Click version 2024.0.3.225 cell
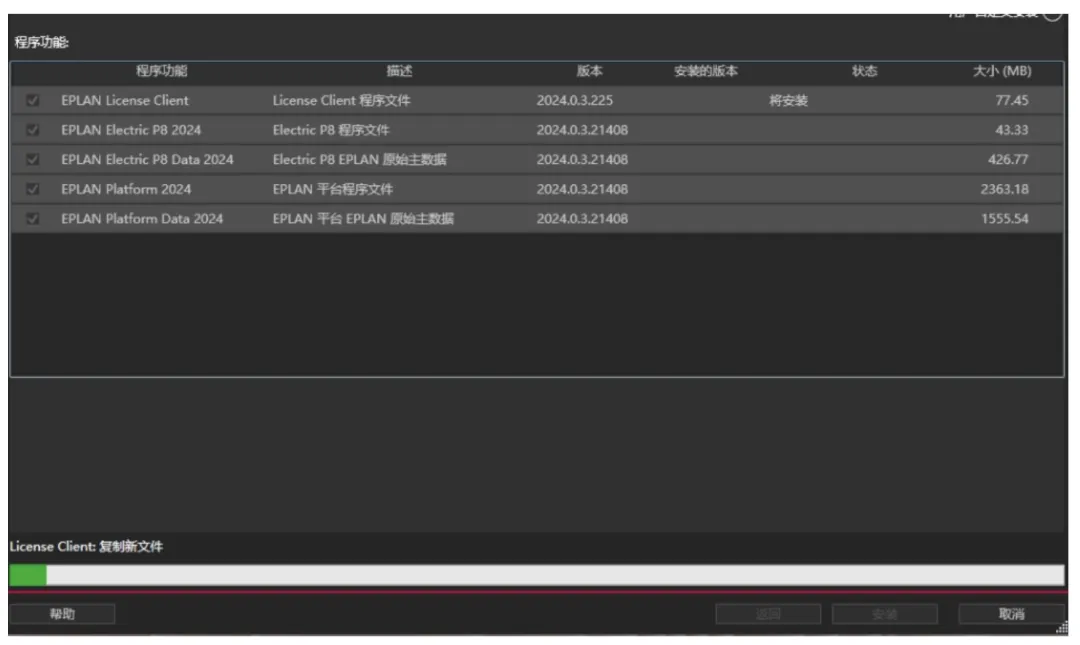The image size is (1080, 645). [574, 101]
